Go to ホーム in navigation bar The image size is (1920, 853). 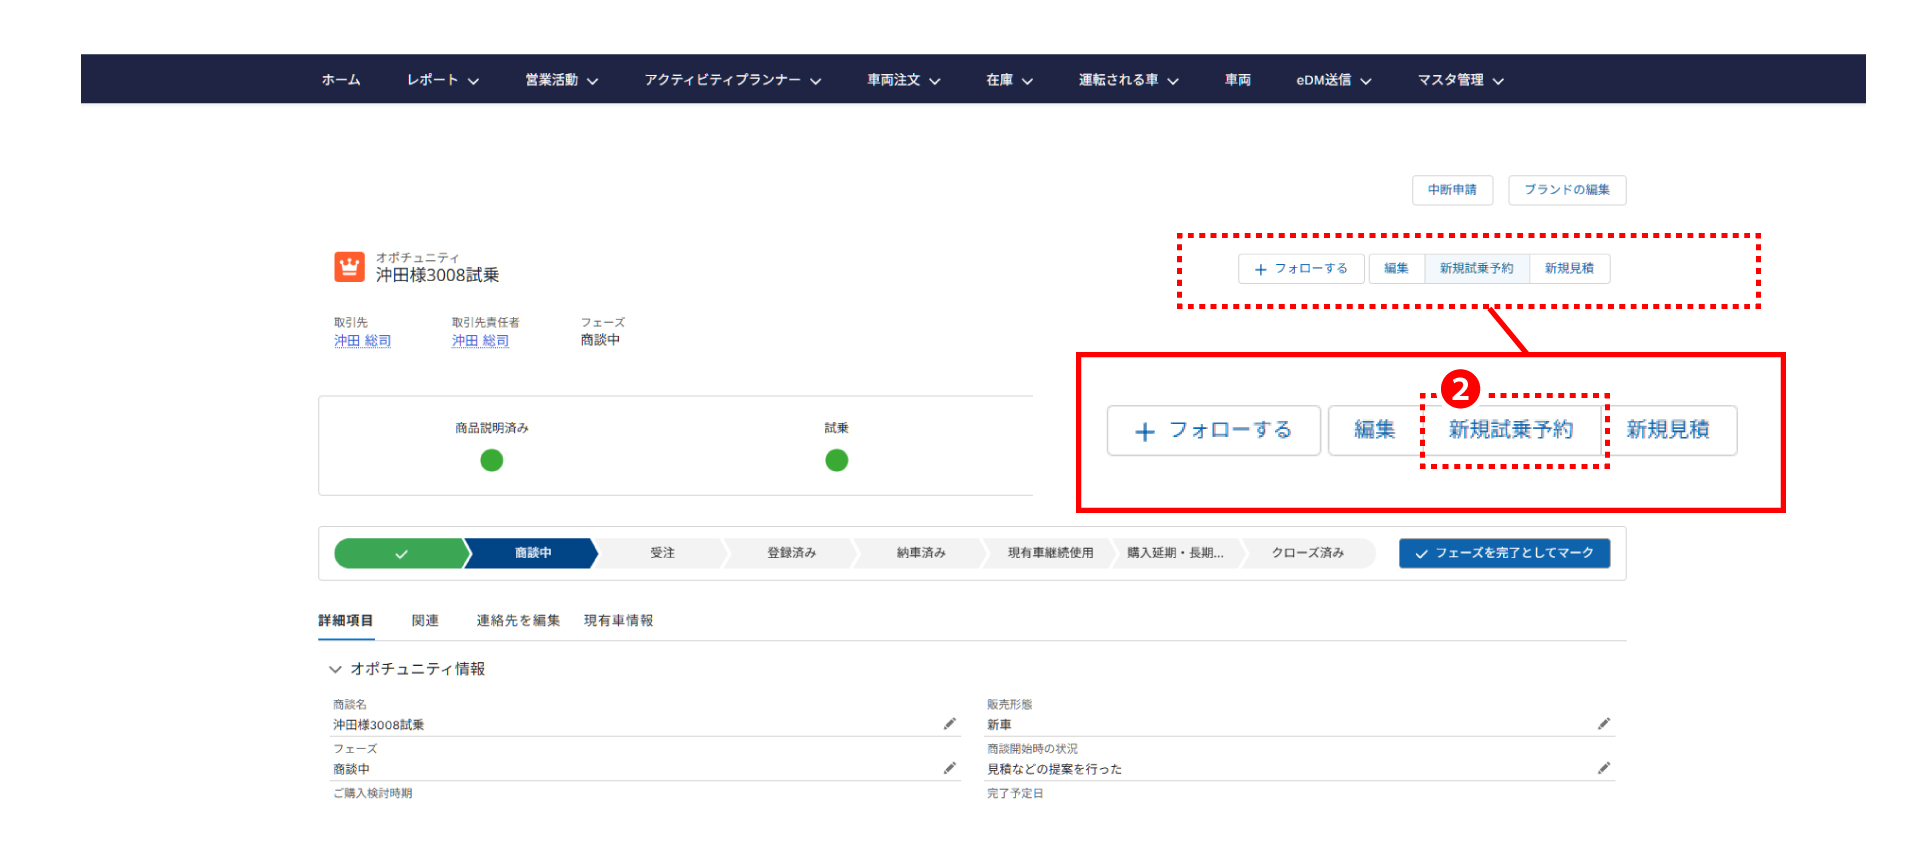(341, 80)
